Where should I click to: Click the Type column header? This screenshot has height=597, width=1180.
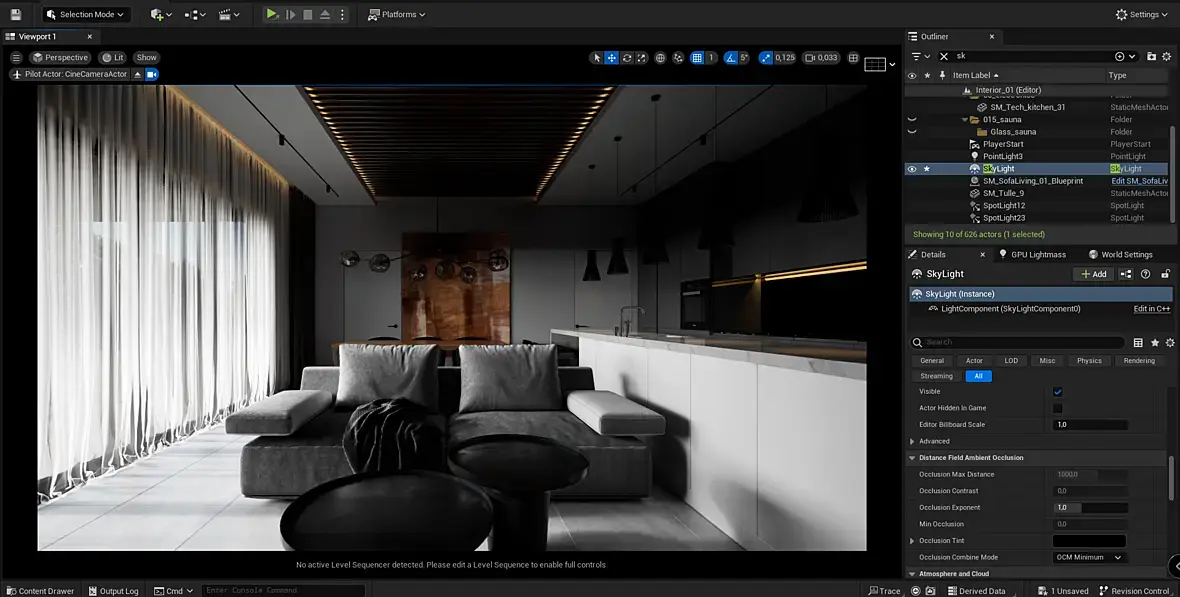point(1118,75)
